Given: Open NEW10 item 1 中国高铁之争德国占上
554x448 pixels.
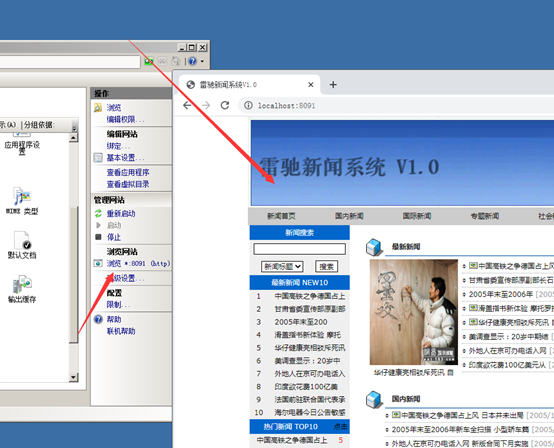Looking at the screenshot, I should pyautogui.click(x=310, y=296).
